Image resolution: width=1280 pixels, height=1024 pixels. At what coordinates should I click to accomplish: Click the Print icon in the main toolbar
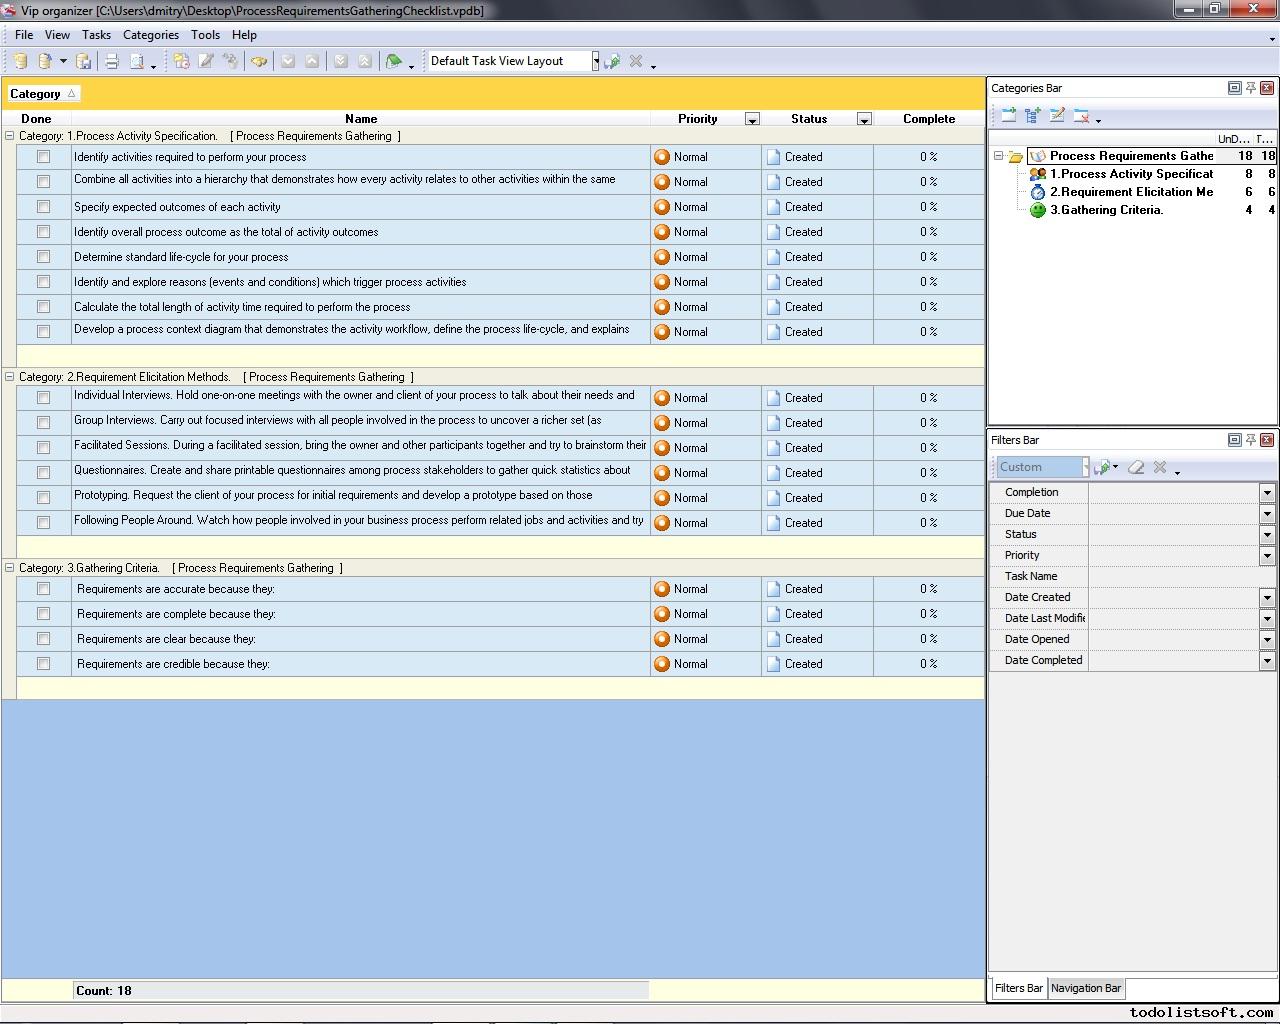click(112, 62)
